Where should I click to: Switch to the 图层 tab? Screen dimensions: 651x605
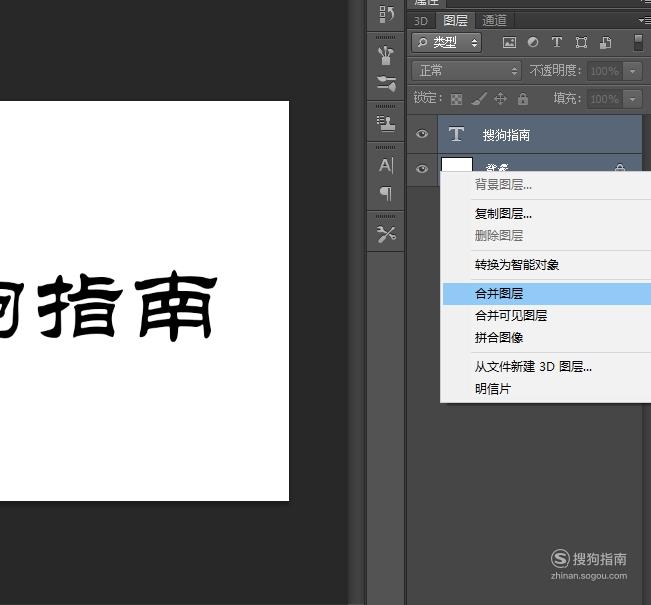(x=455, y=20)
